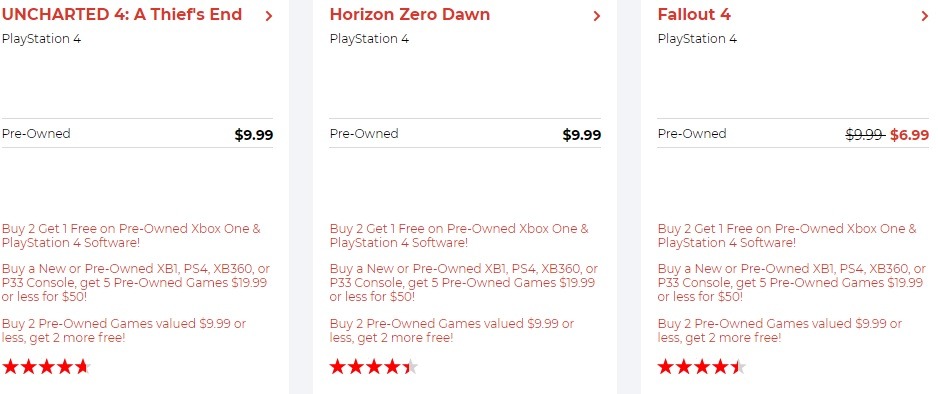The width and height of the screenshot is (938, 394).
Task: Open Buy 2 Get 1 Free offer under UNCHARTED 4
Action: point(131,236)
